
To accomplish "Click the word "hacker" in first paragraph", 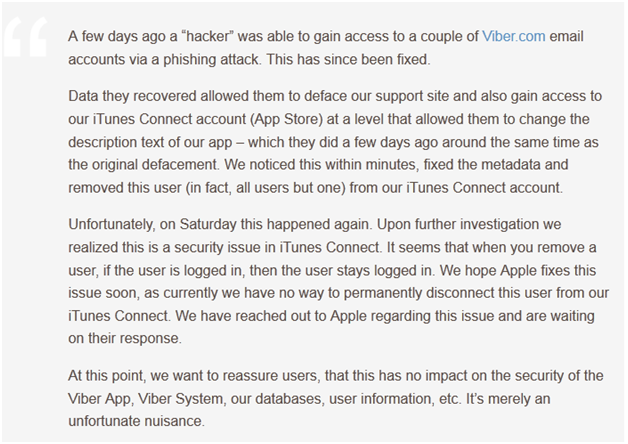I will 207,36.
